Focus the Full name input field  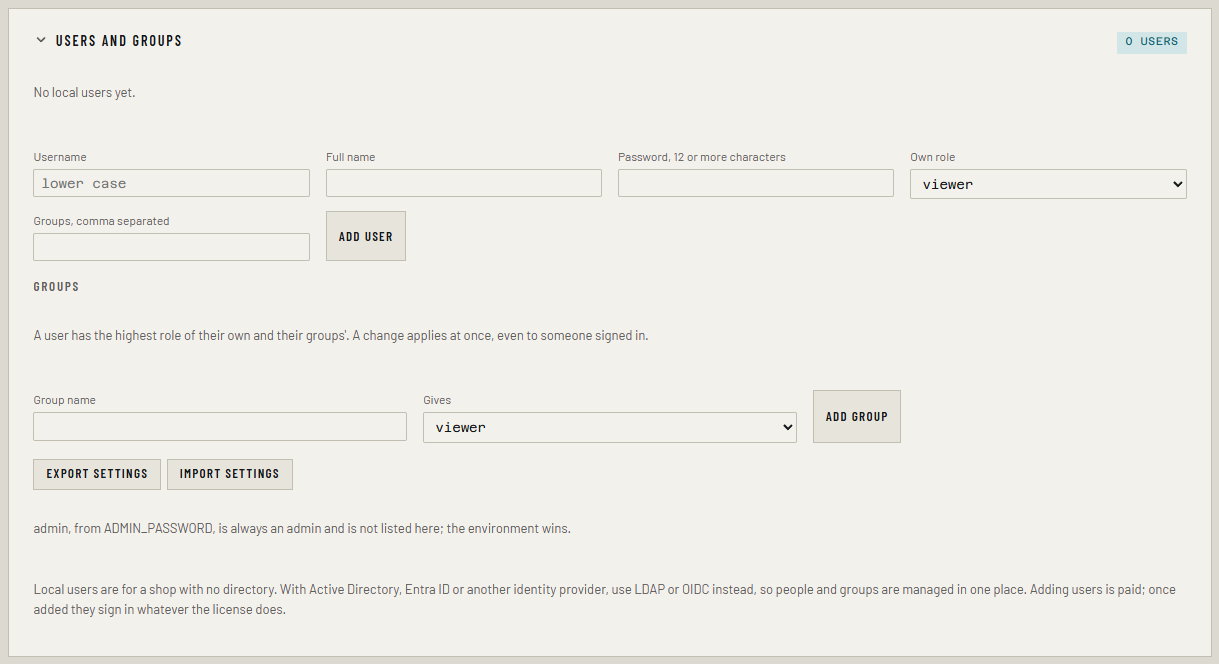(464, 183)
